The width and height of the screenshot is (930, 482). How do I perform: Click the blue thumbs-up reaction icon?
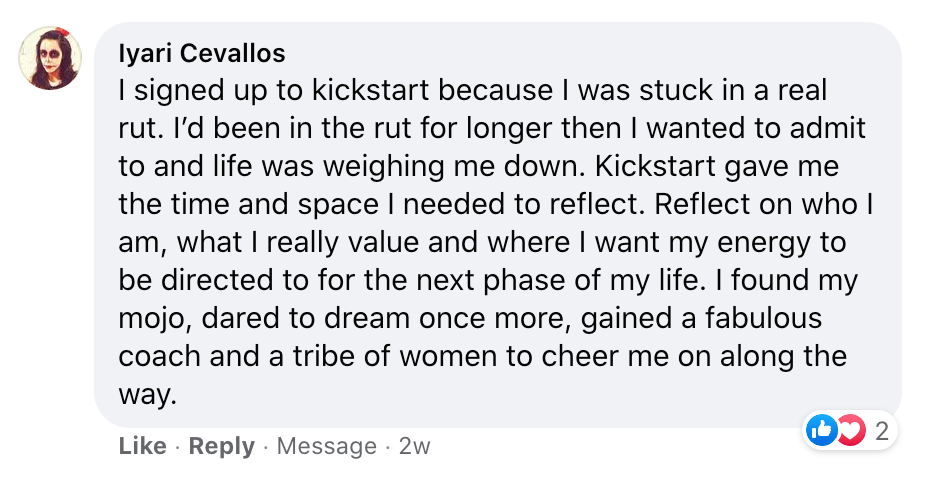(821, 431)
